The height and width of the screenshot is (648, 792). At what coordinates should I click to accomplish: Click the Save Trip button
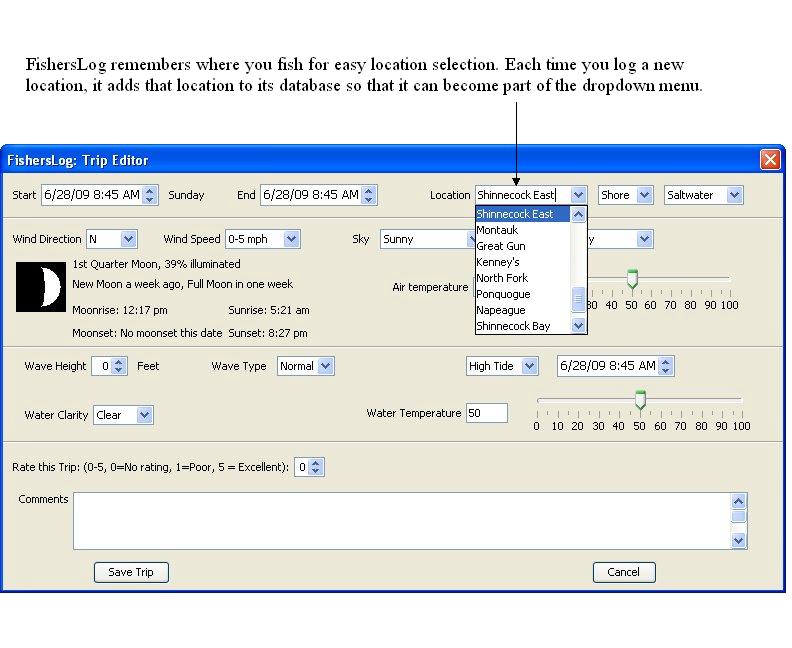(131, 572)
